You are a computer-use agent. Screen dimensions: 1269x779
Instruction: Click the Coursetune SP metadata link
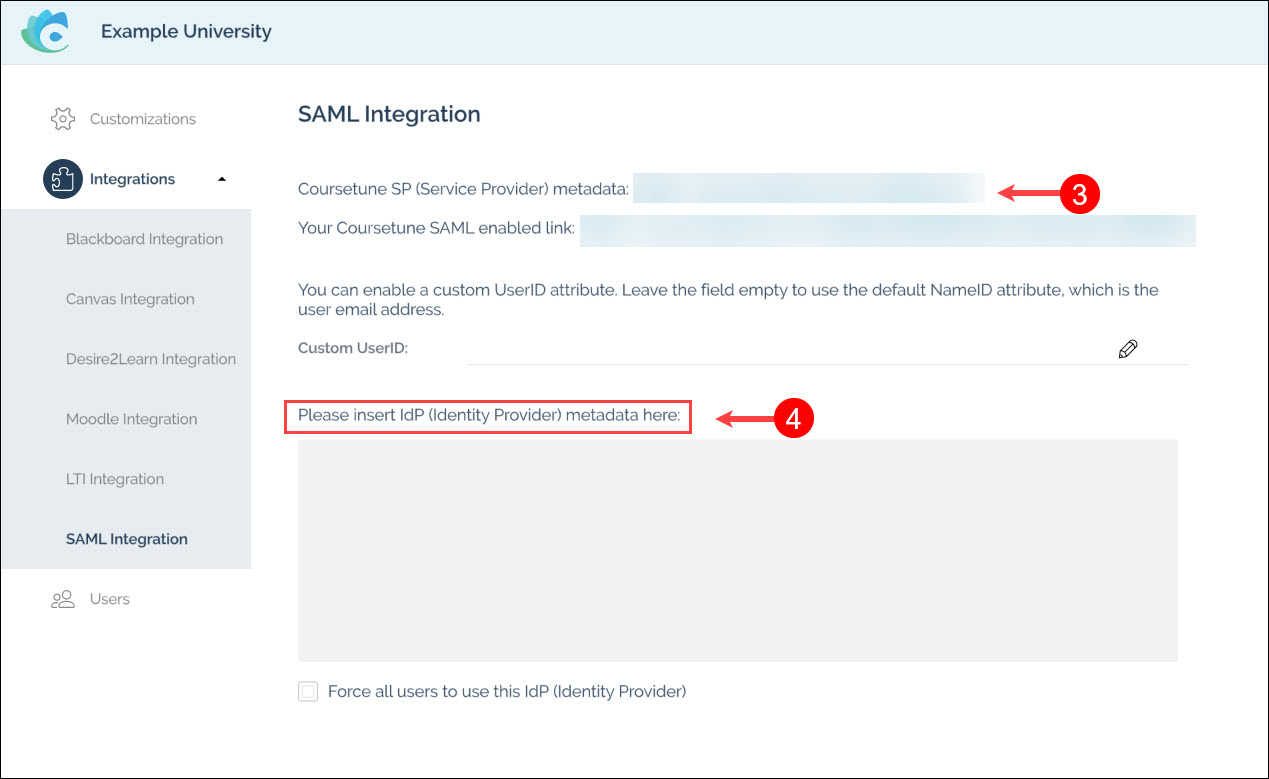coord(808,189)
